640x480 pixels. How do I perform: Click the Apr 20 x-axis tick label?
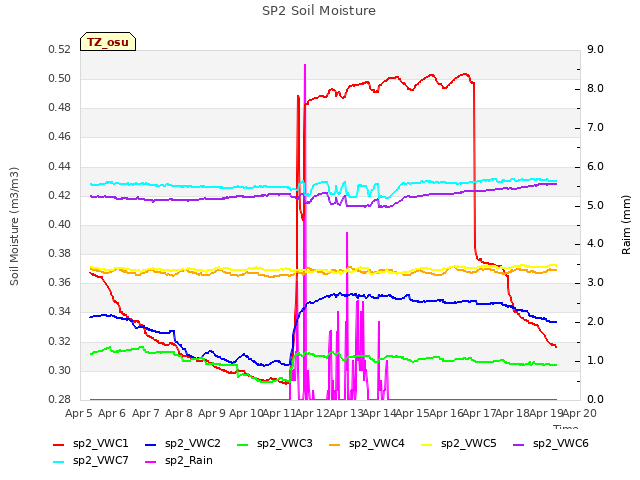pos(580,413)
